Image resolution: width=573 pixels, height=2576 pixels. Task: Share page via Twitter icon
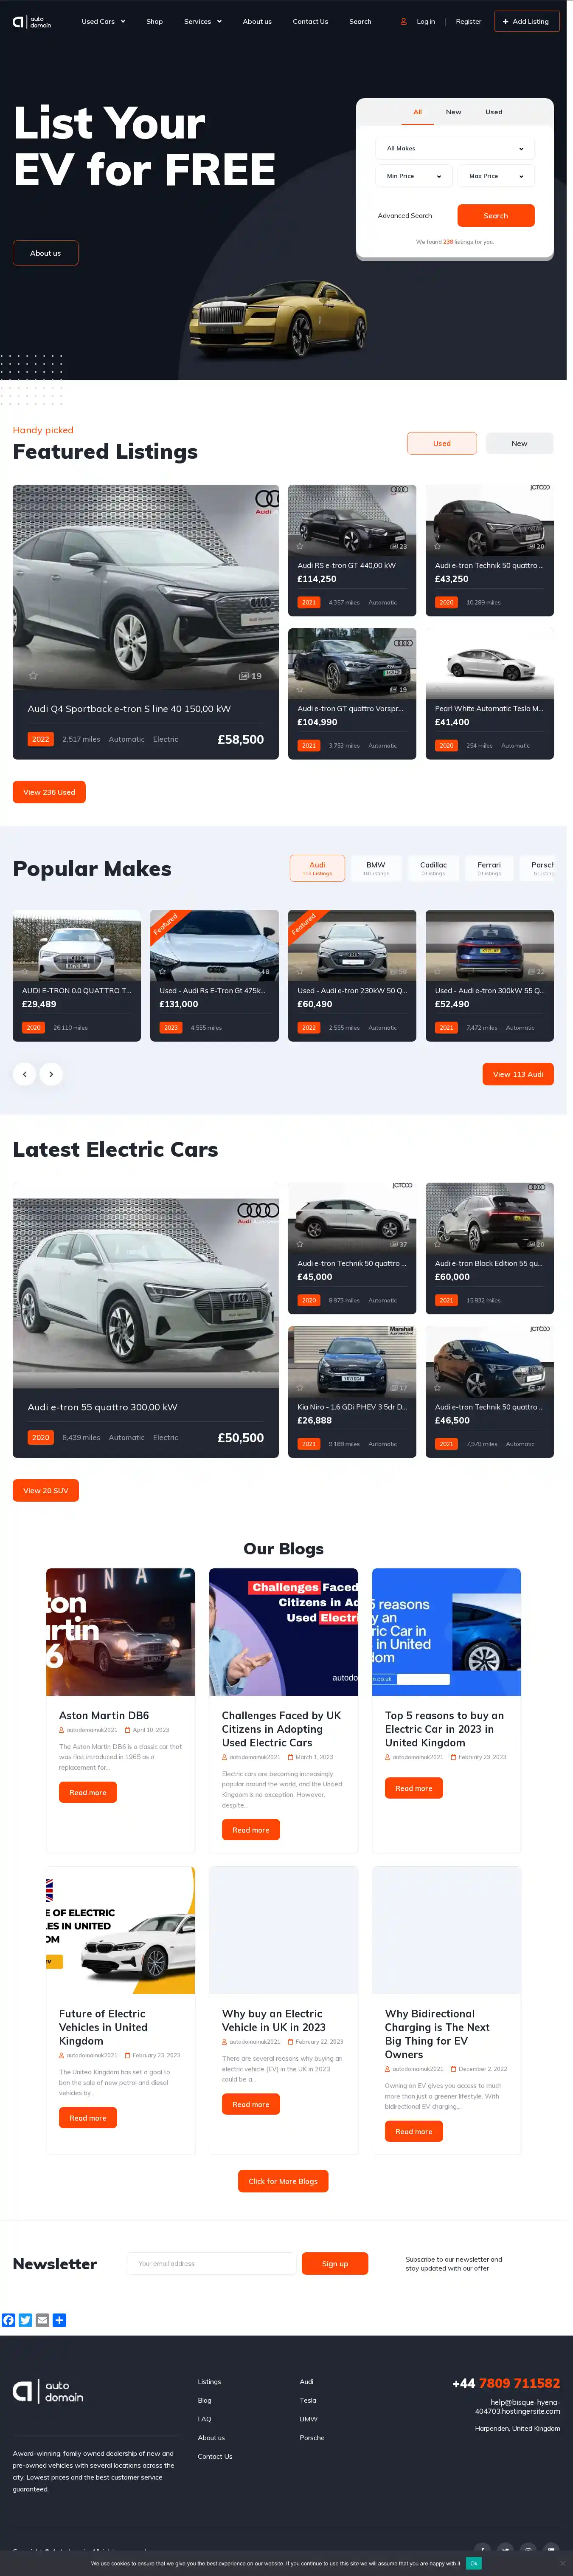(x=26, y=2320)
